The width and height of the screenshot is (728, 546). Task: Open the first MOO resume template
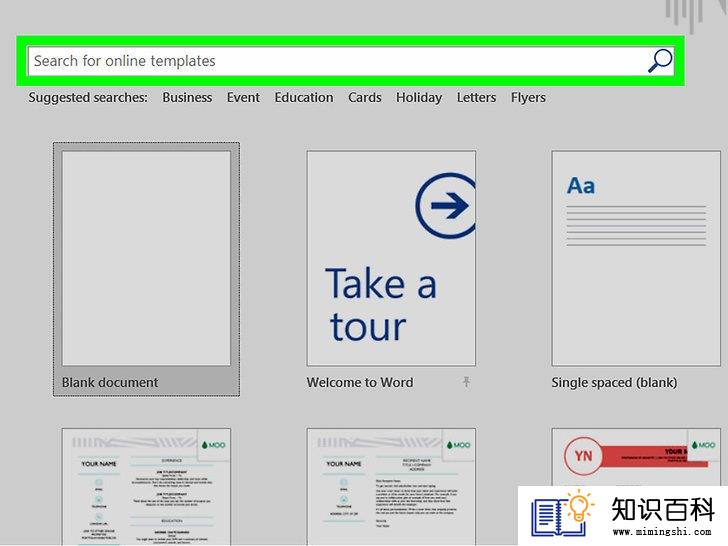coord(146,487)
